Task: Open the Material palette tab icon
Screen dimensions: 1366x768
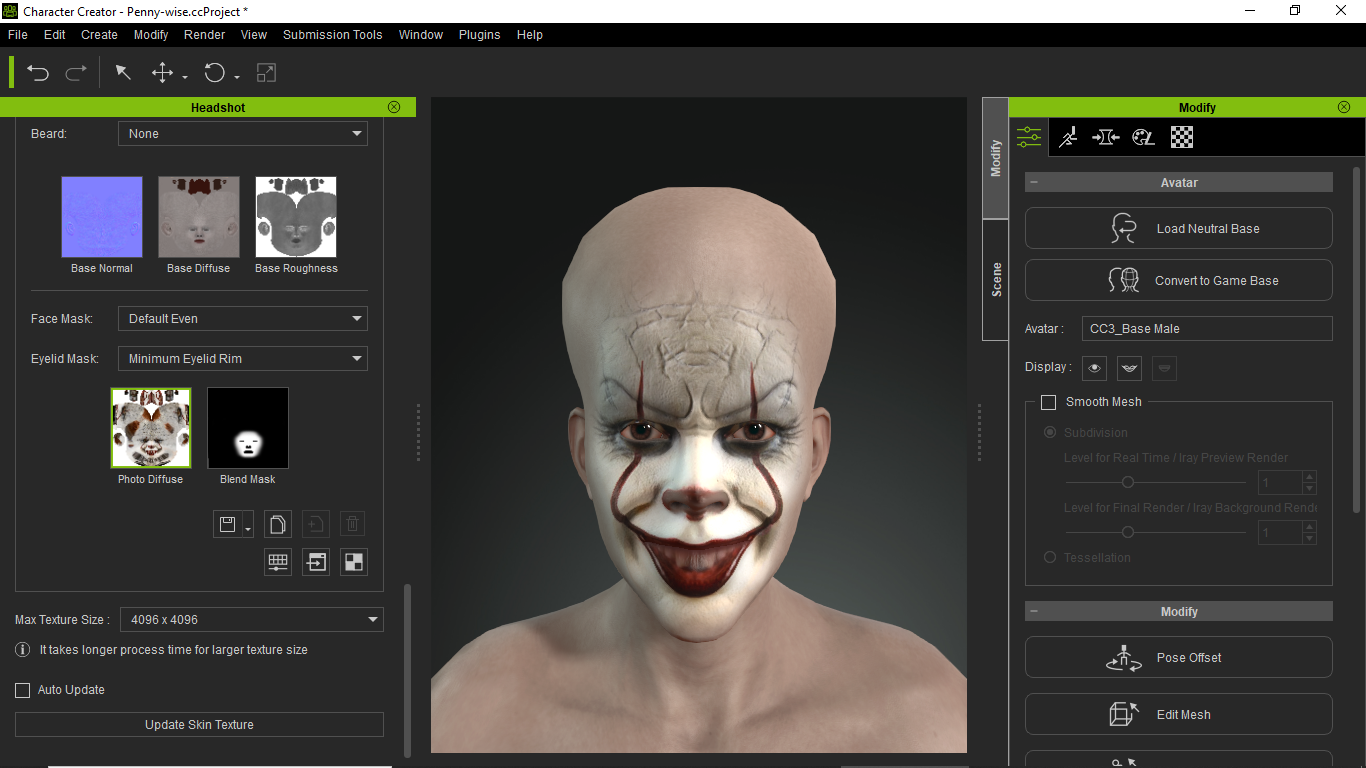Action: (1143, 137)
